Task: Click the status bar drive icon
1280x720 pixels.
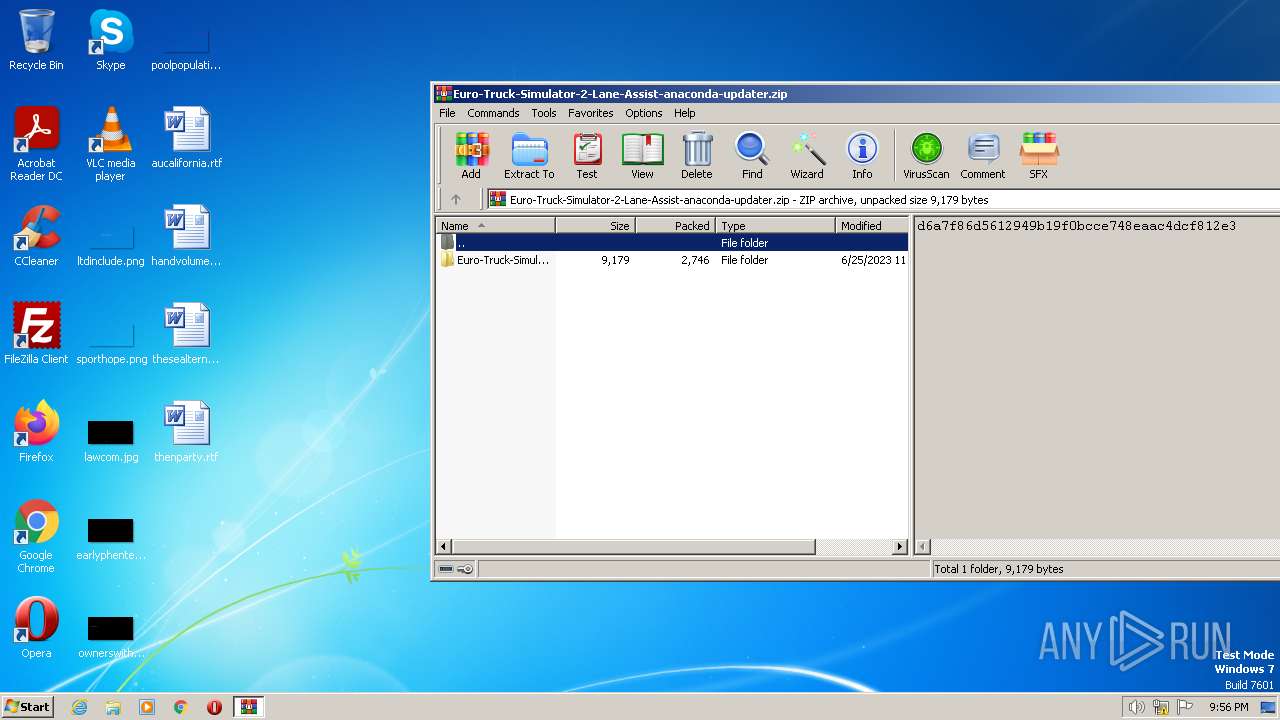Action: 446,569
